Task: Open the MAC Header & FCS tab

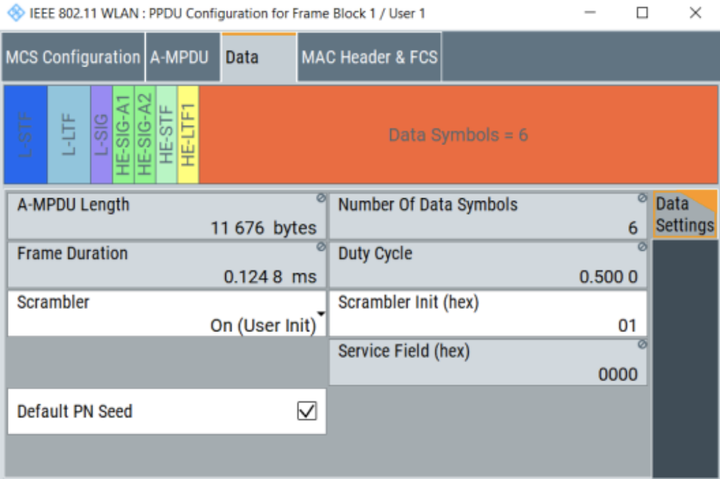Action: pos(369,57)
